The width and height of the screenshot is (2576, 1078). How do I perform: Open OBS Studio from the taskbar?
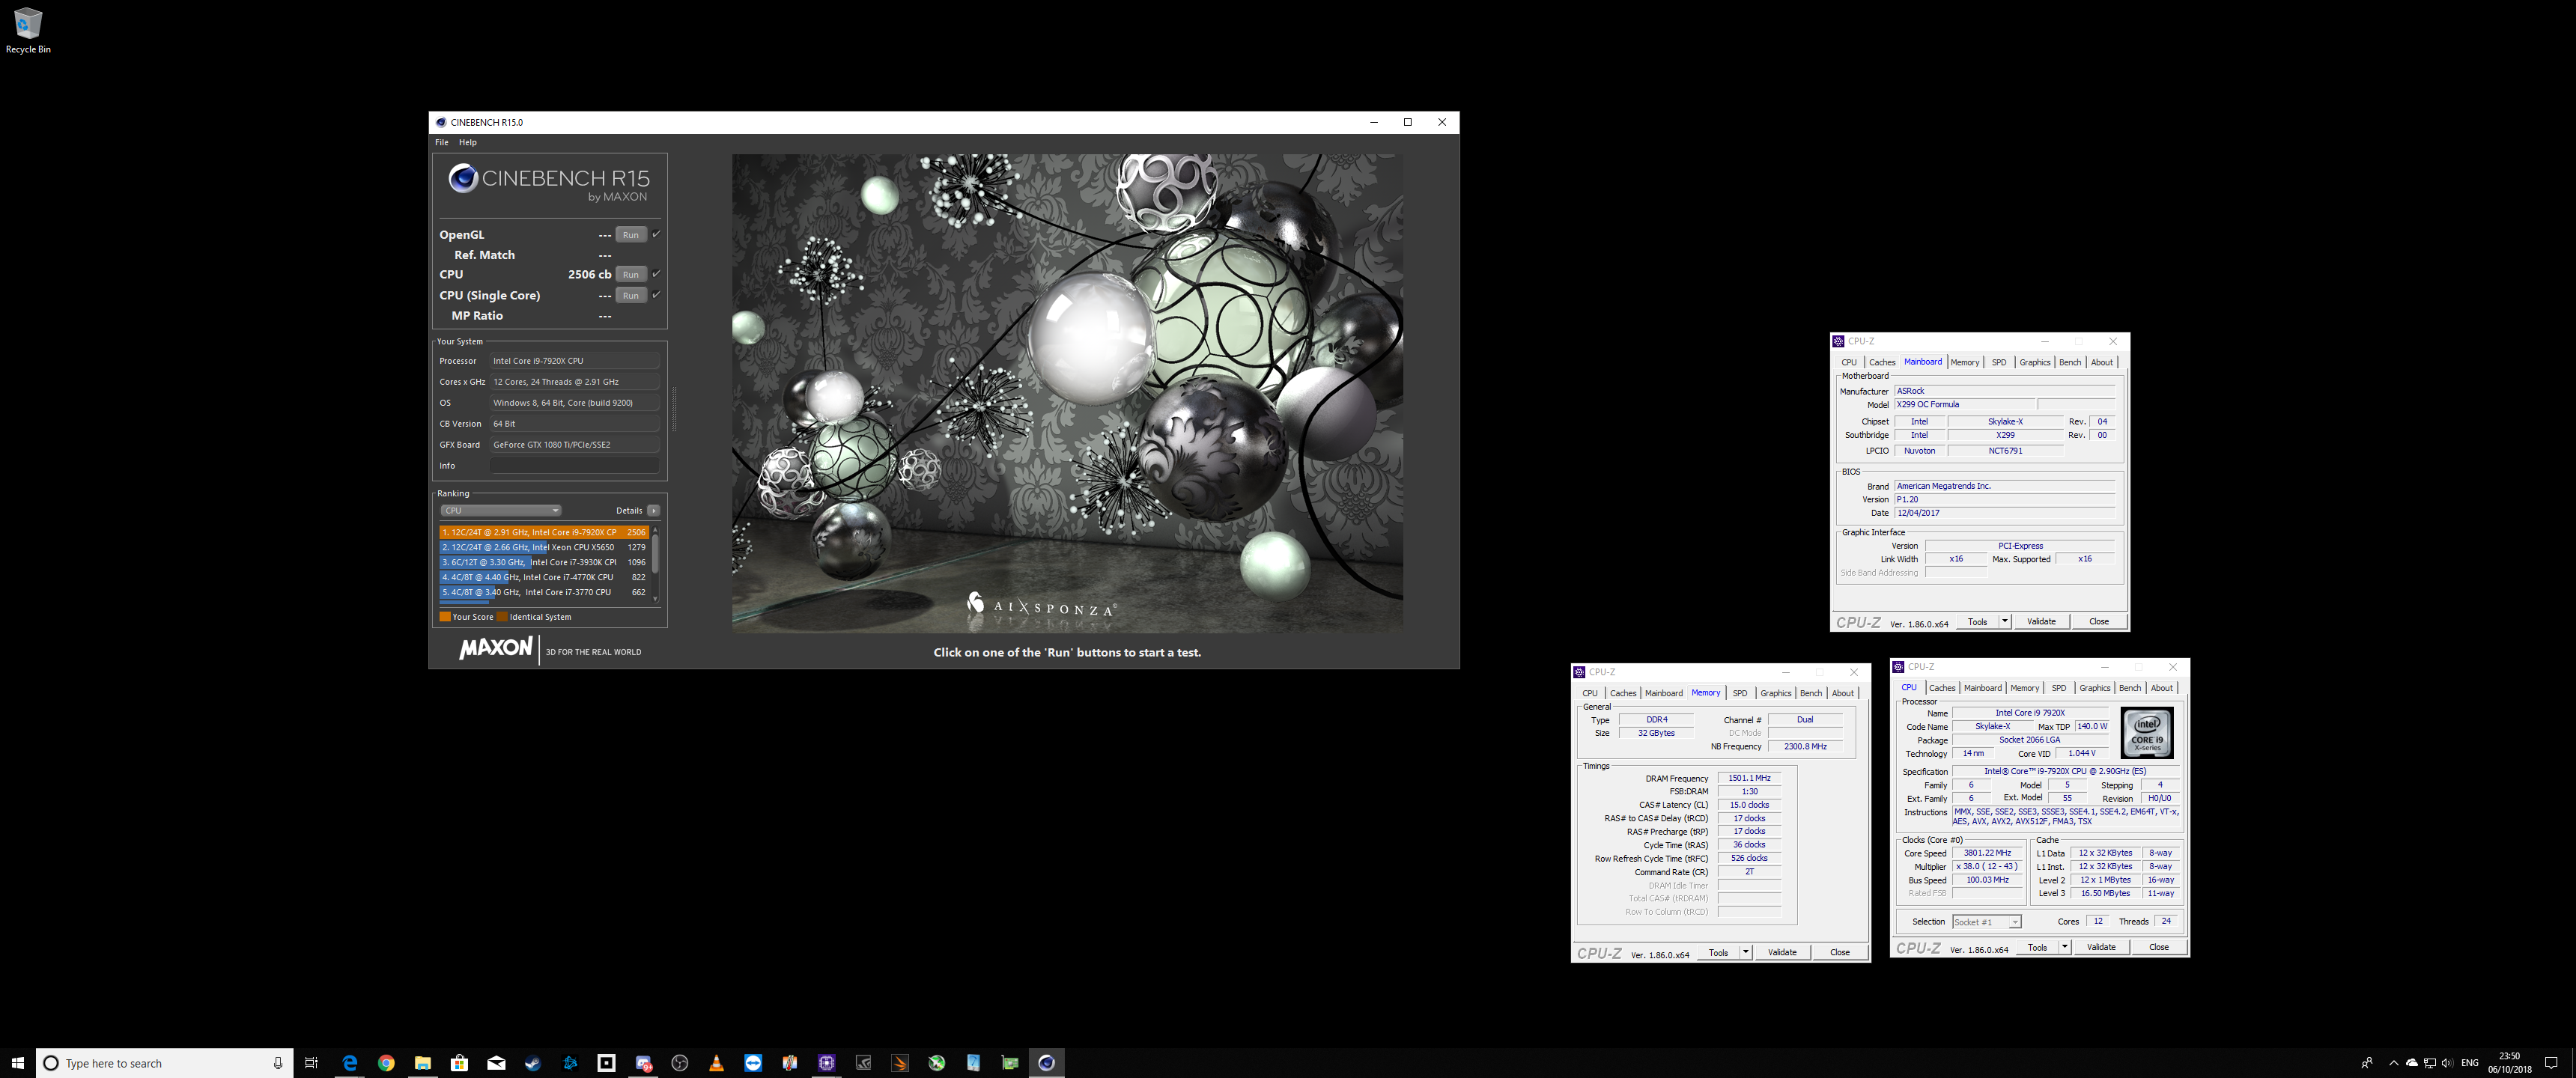[680, 1063]
